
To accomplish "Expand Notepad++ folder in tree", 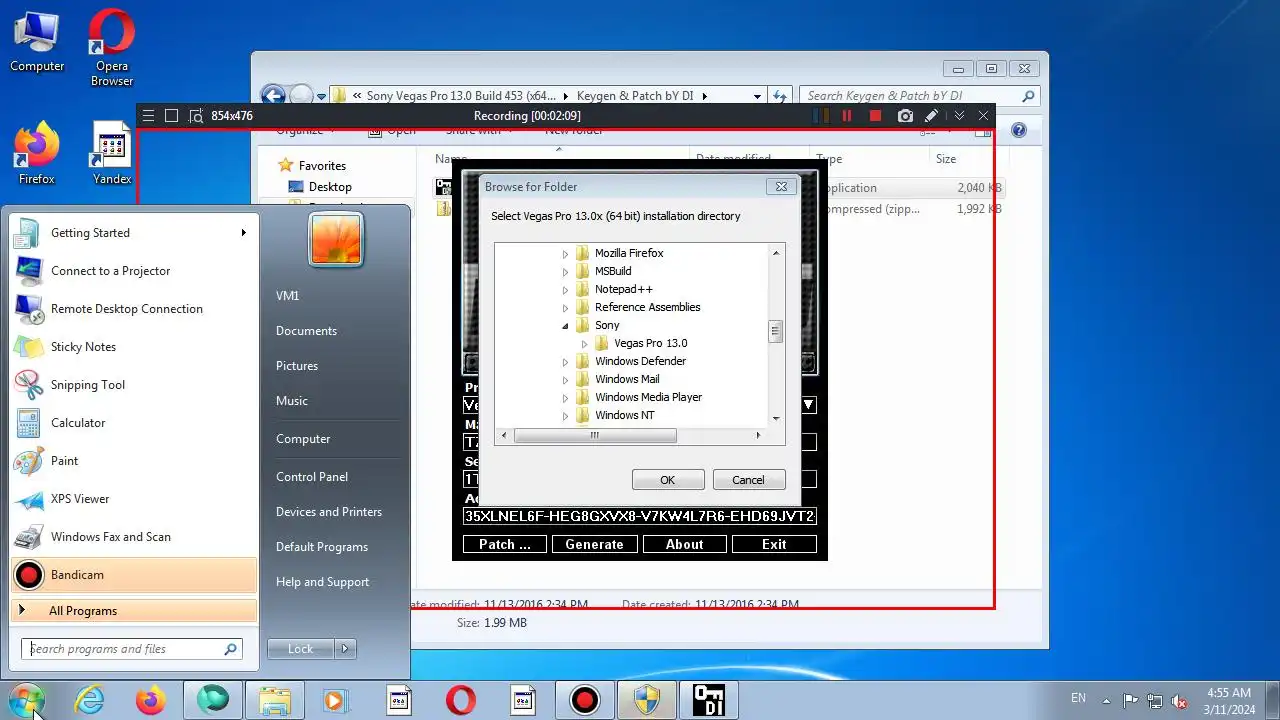I will [565, 290].
